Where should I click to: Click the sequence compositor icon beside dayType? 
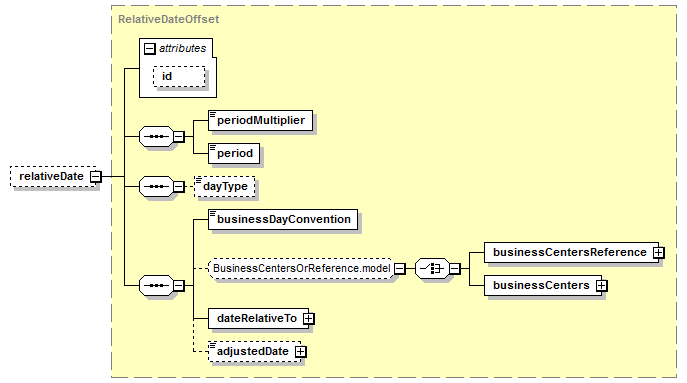point(156,186)
